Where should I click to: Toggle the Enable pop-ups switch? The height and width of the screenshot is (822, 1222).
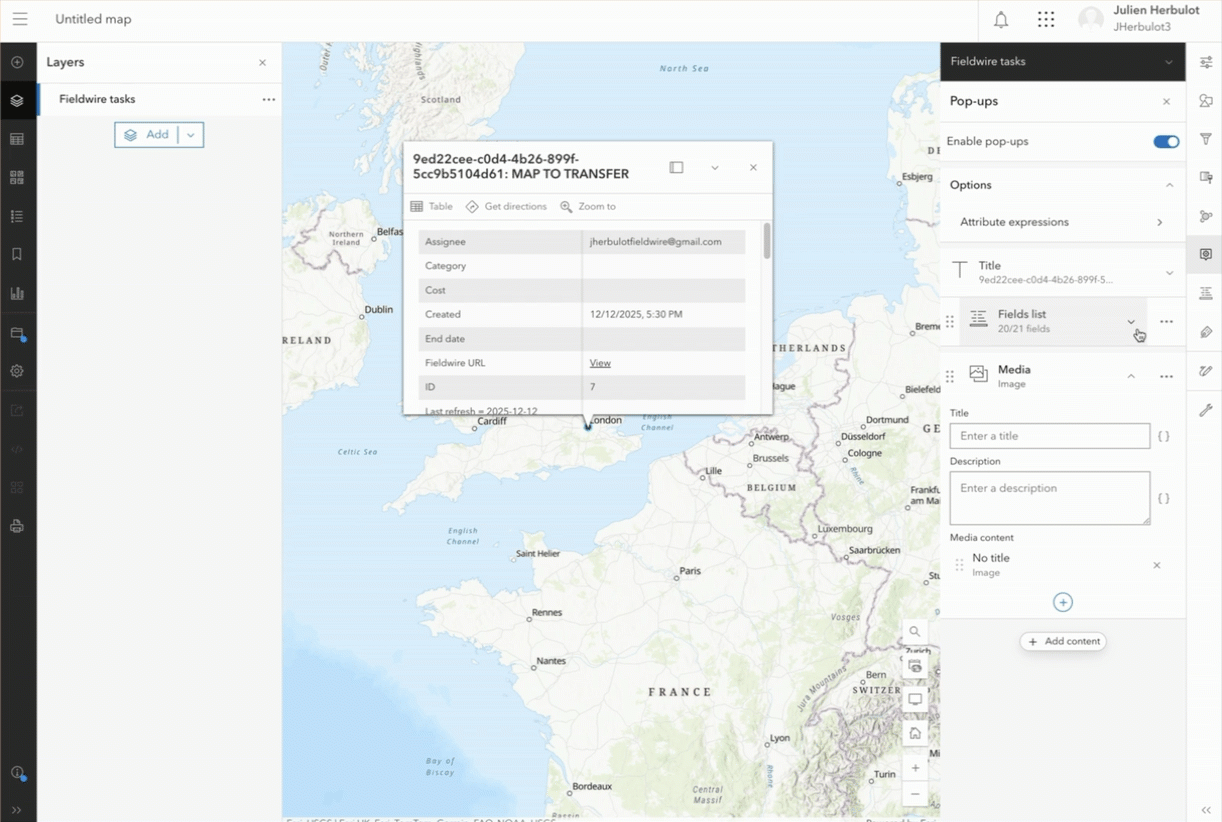click(x=1166, y=142)
